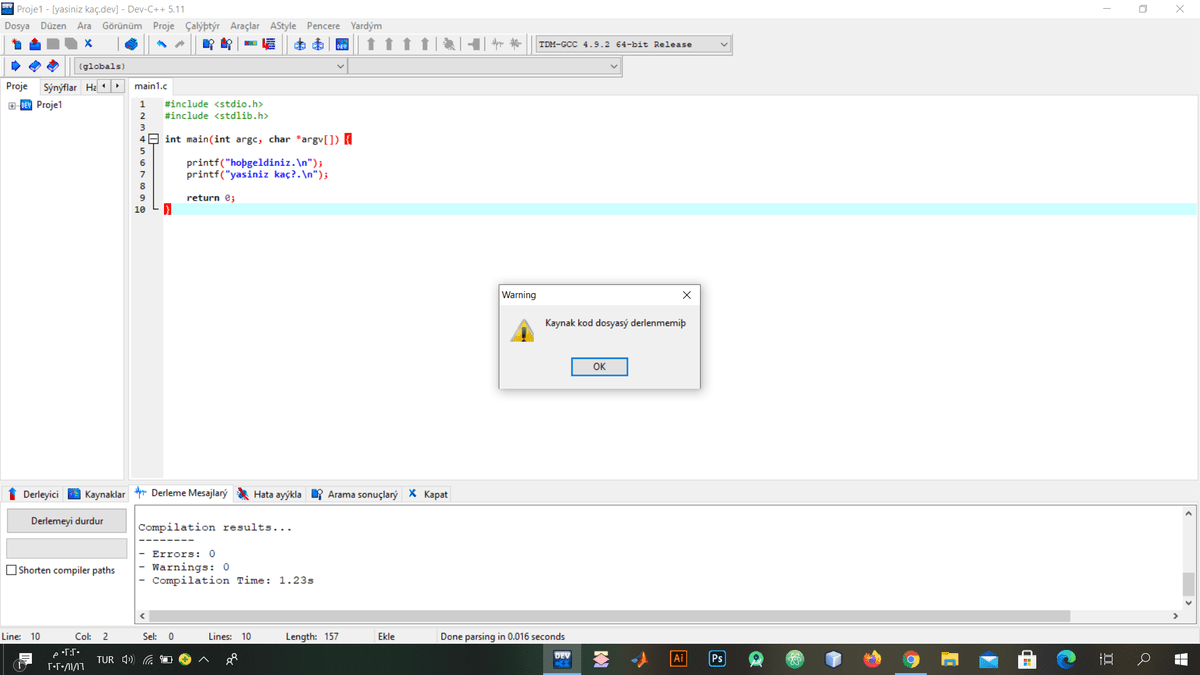Click the Replace toolbar icon
This screenshot has height=675, width=1200.
pos(227,44)
